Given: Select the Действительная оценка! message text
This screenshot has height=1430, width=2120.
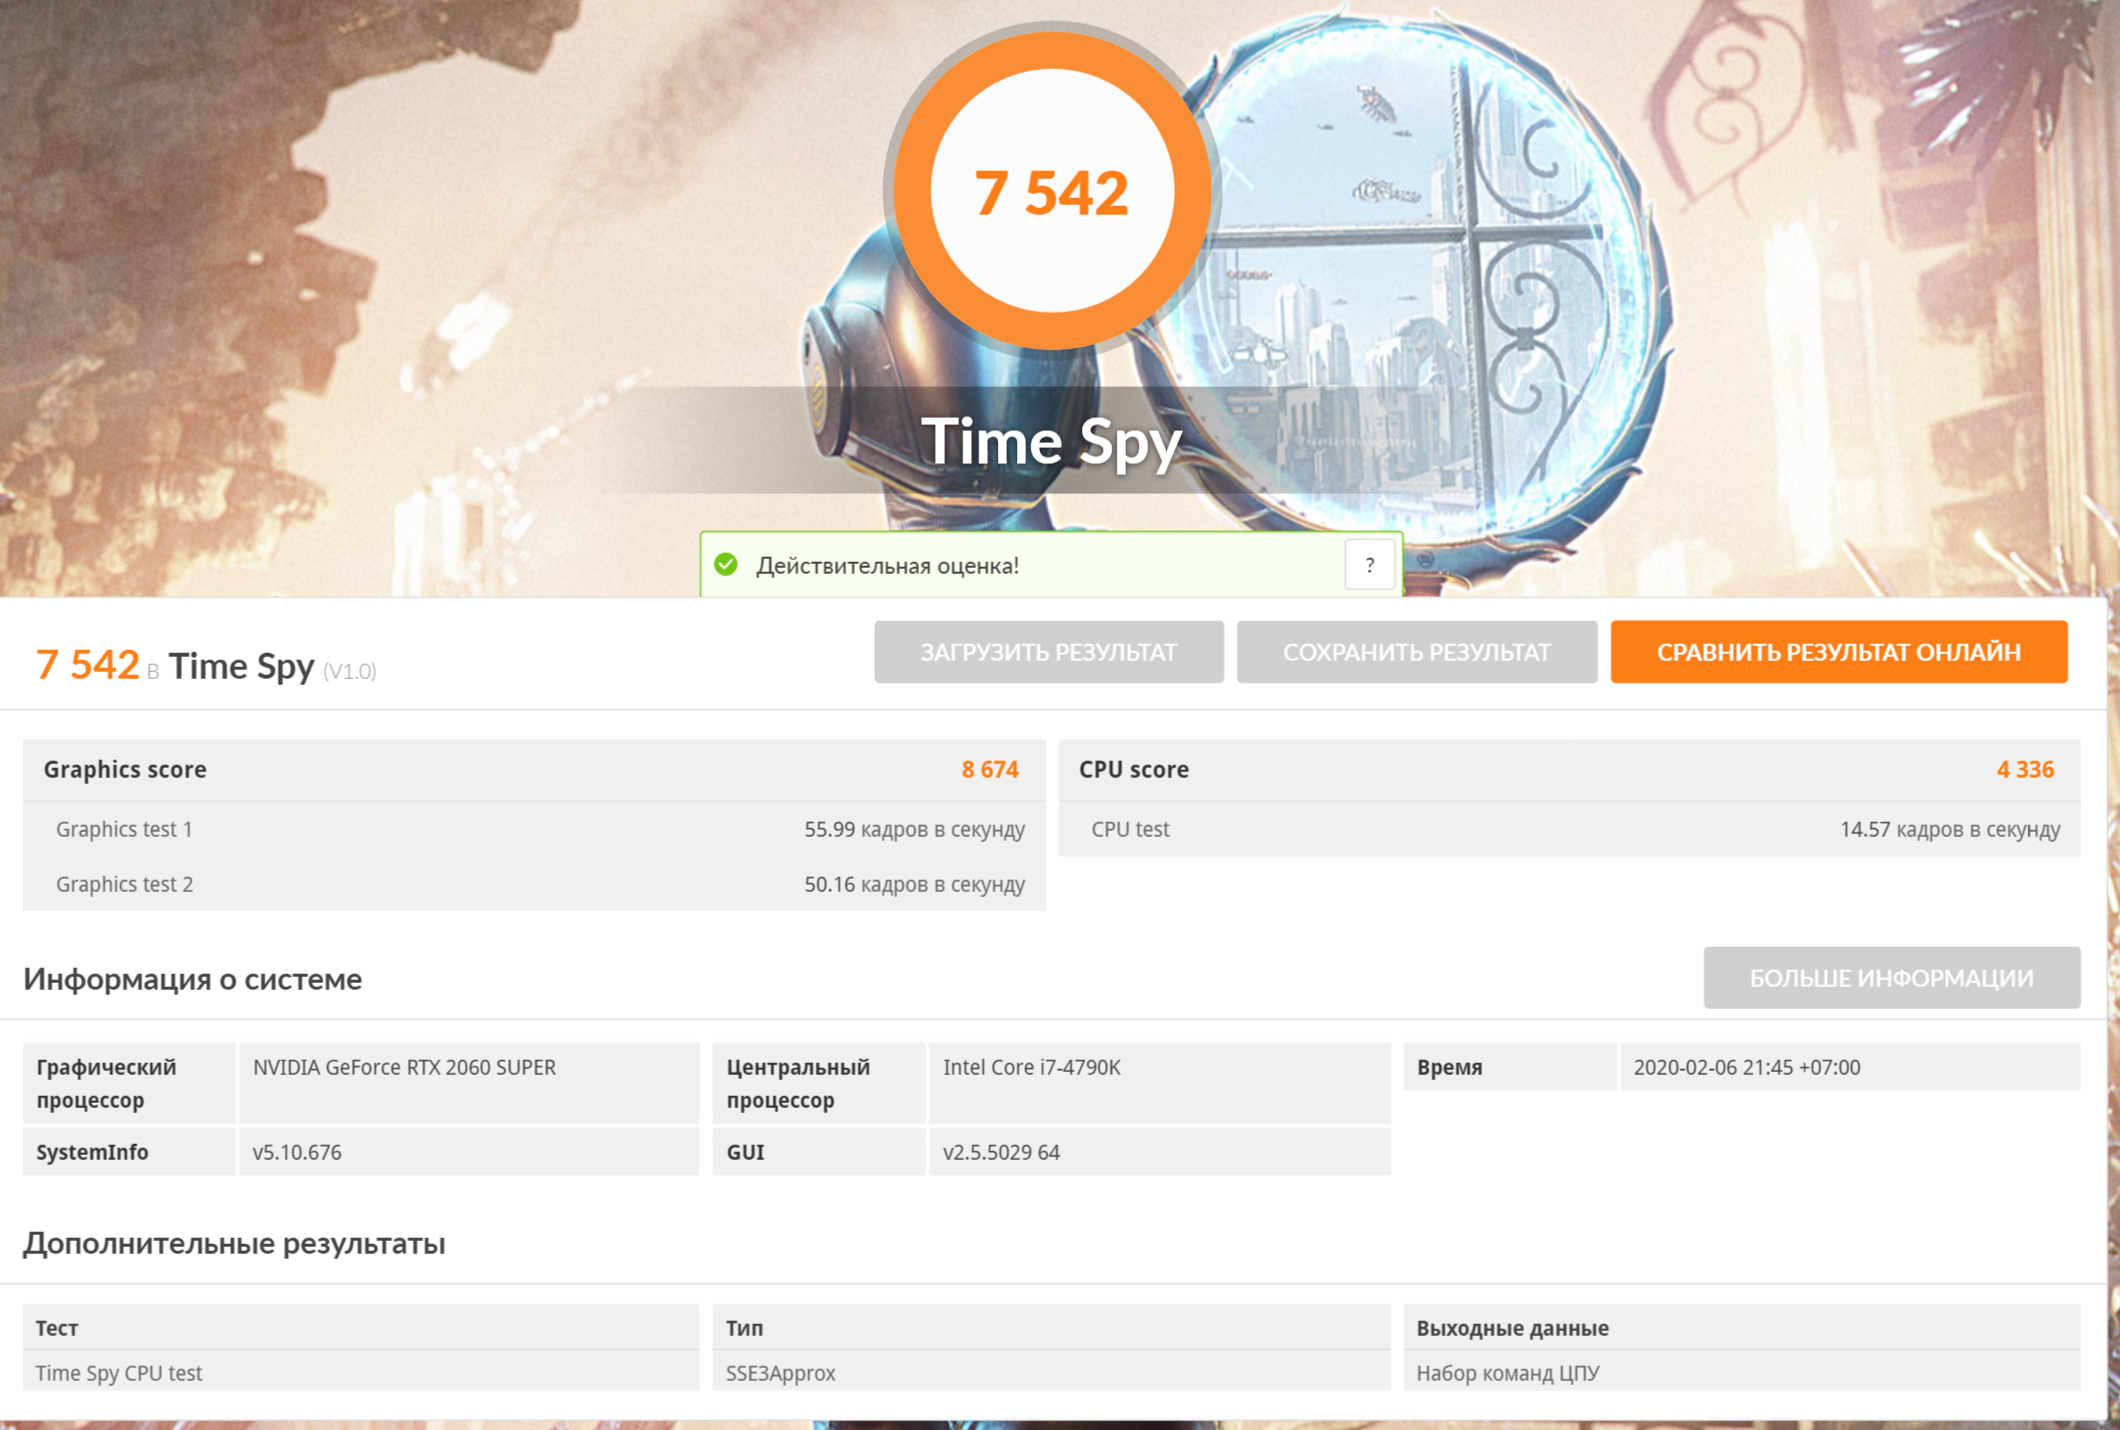Looking at the screenshot, I should (x=888, y=566).
